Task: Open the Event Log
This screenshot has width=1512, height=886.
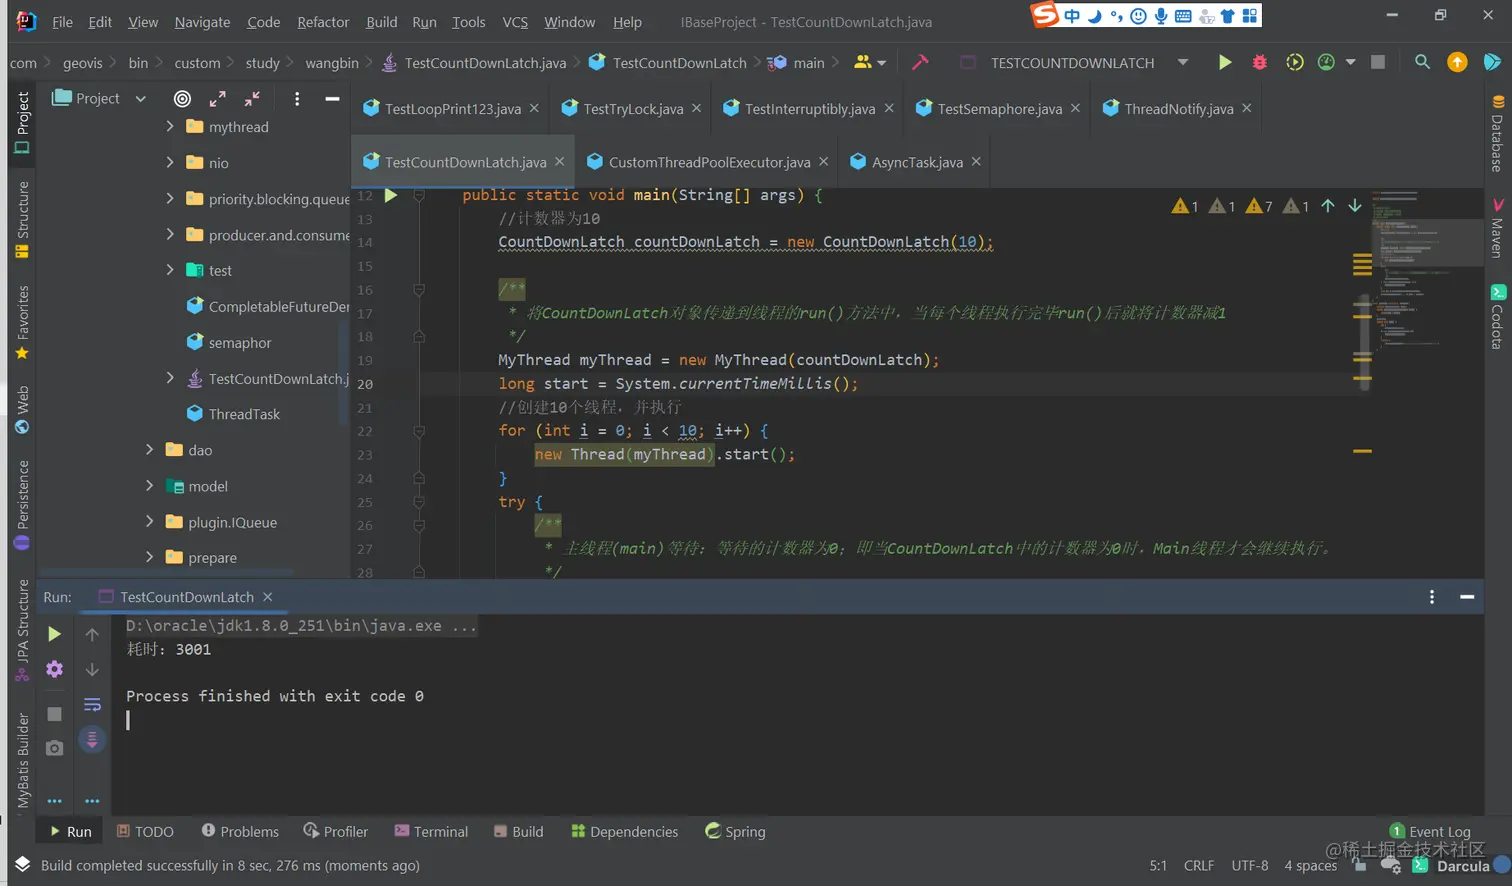Action: tap(1430, 831)
